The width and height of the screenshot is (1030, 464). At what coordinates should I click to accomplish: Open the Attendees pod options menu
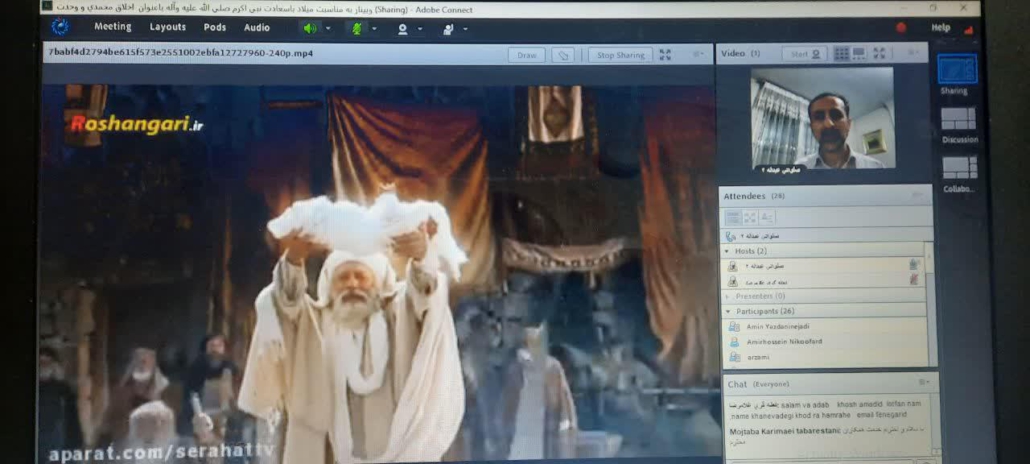tap(916, 195)
